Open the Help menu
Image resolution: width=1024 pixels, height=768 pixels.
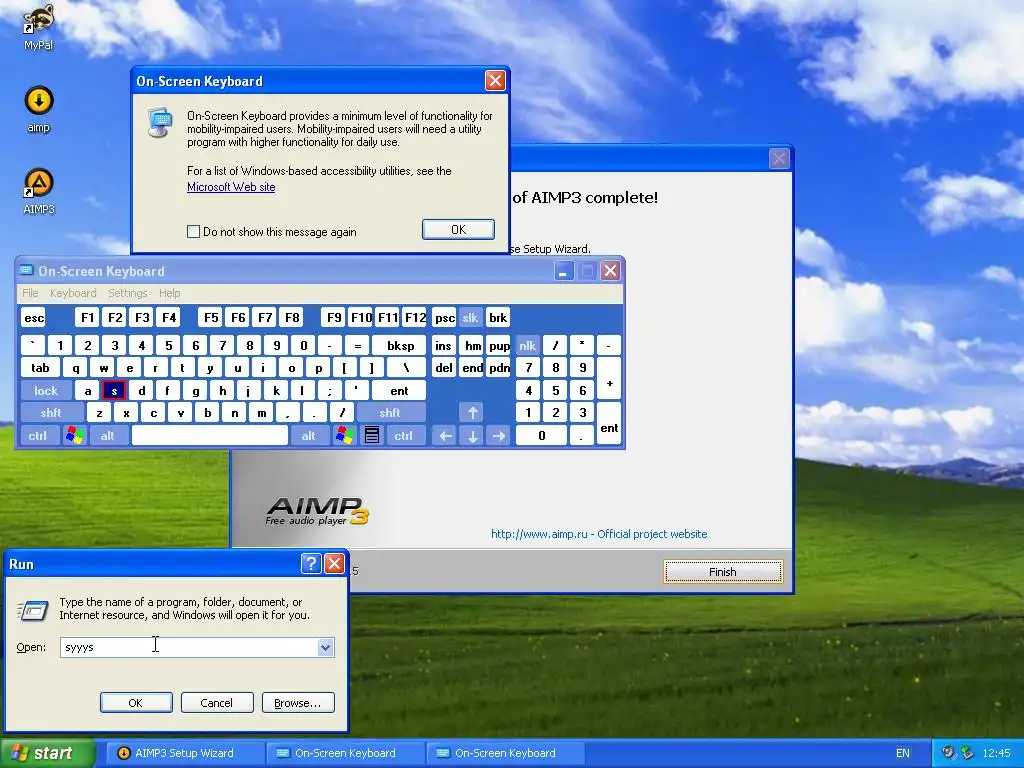click(x=169, y=293)
